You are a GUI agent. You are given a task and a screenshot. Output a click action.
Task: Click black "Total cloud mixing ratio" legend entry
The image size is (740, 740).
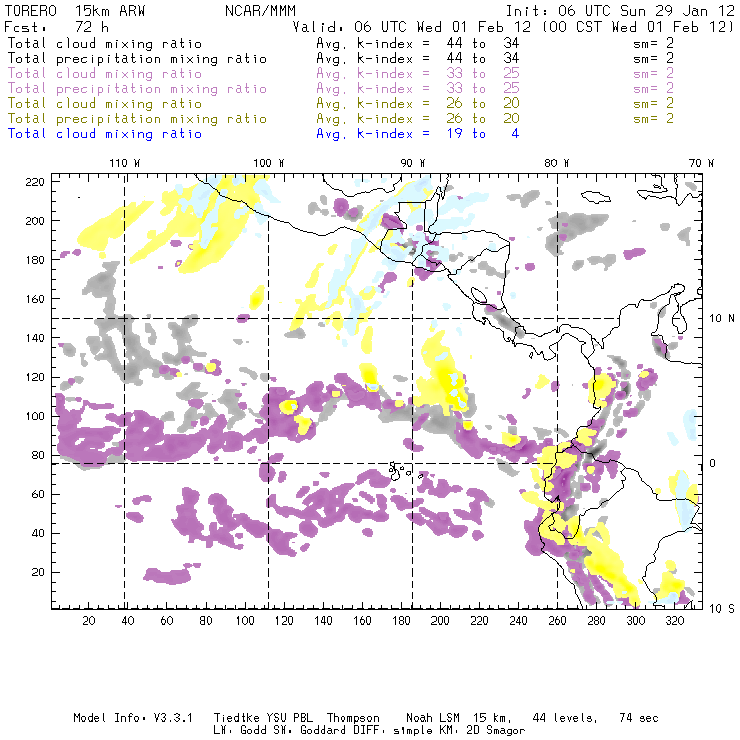click(105, 43)
